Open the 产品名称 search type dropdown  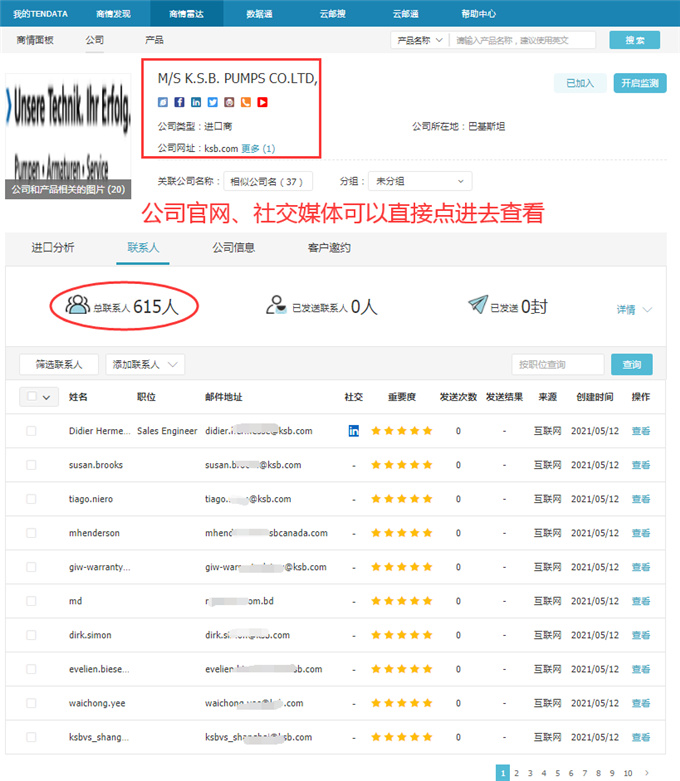pyautogui.click(x=419, y=40)
